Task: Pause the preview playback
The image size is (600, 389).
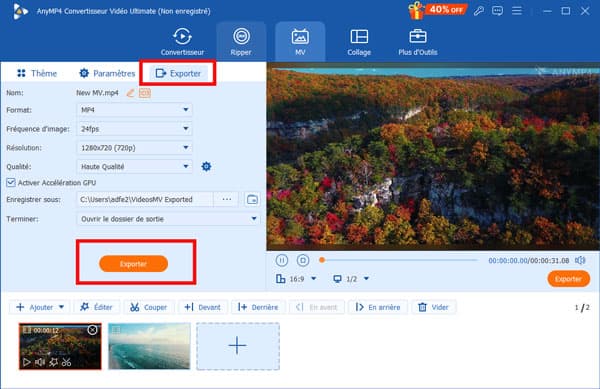Action: tap(282, 260)
